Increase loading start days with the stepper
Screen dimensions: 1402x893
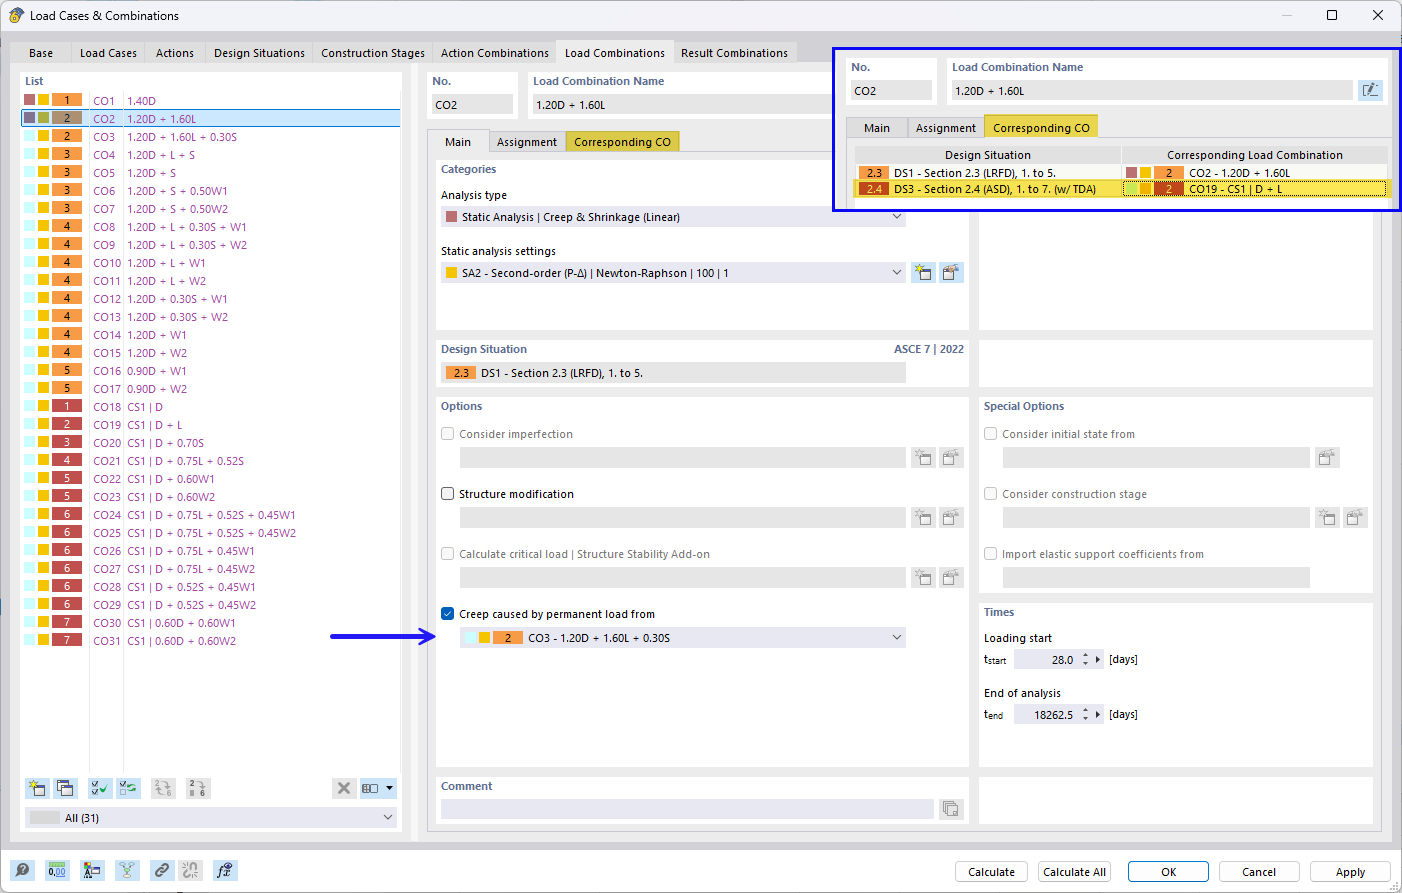coord(1086,654)
